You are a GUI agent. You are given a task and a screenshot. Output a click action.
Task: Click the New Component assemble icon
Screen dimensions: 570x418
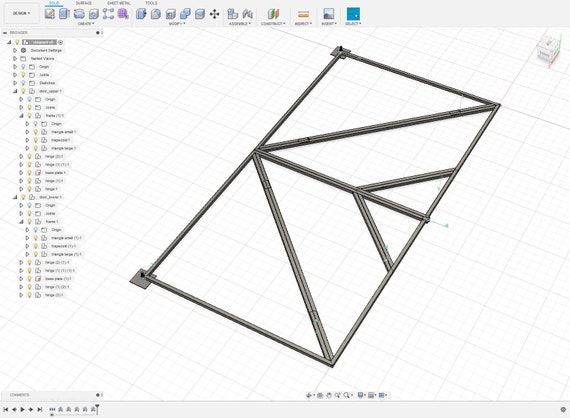tap(233, 14)
